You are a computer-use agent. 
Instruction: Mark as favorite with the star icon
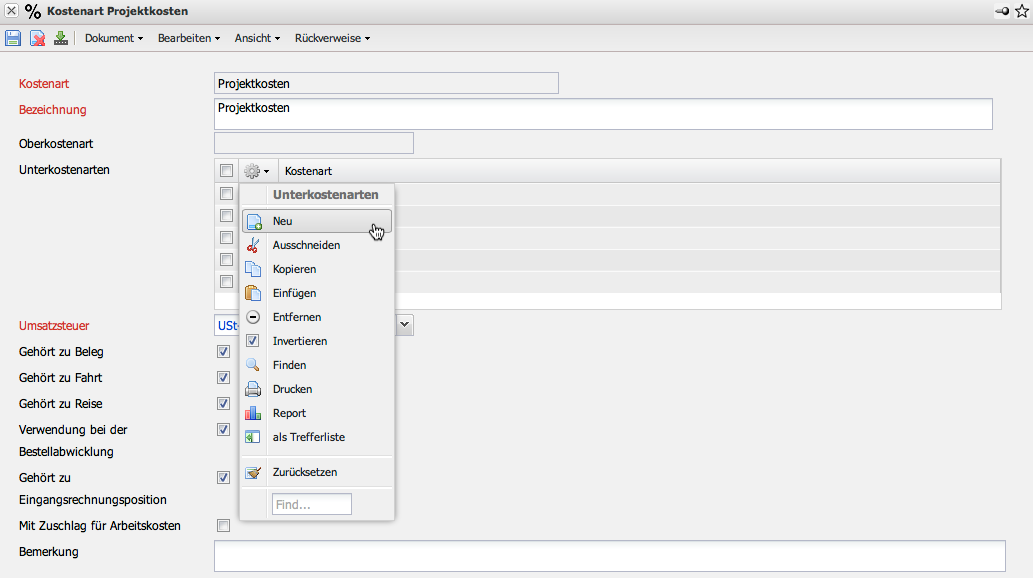pos(1021,11)
